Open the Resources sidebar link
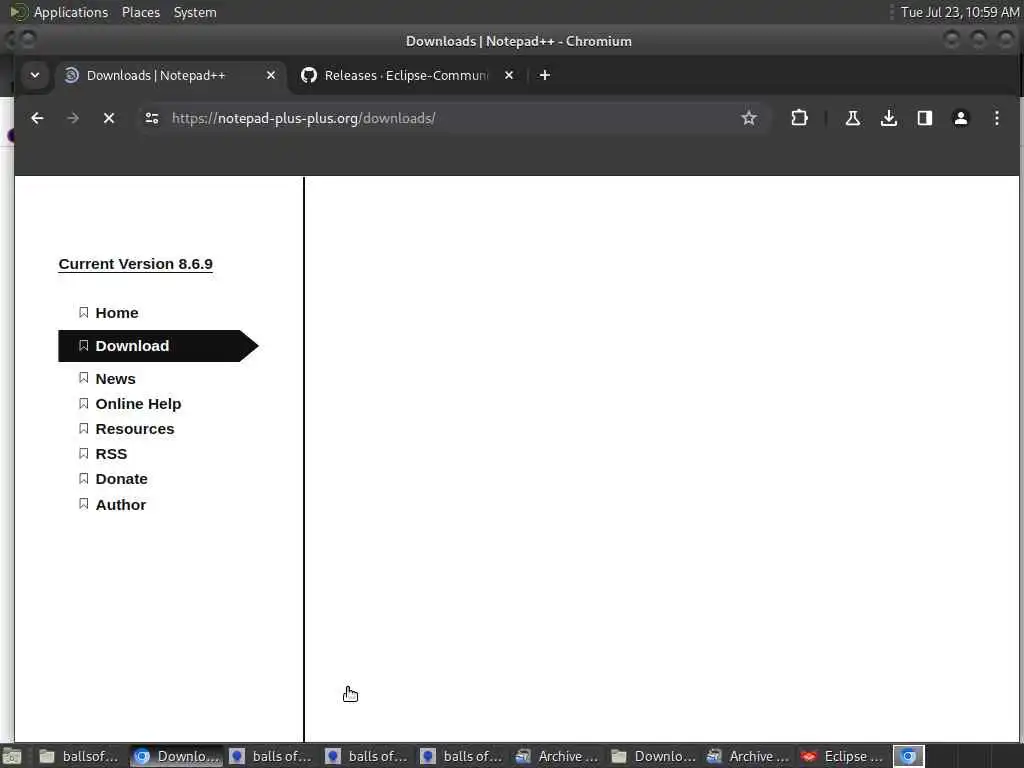Viewport: 1024px width, 768px height. [135, 429]
